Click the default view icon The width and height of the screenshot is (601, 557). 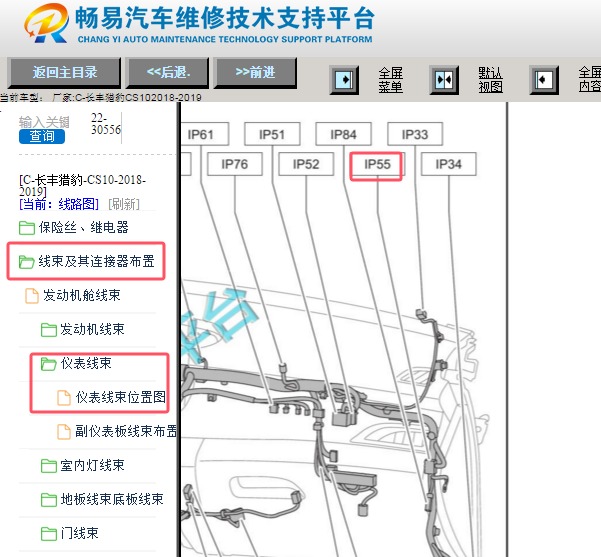[x=444, y=80]
